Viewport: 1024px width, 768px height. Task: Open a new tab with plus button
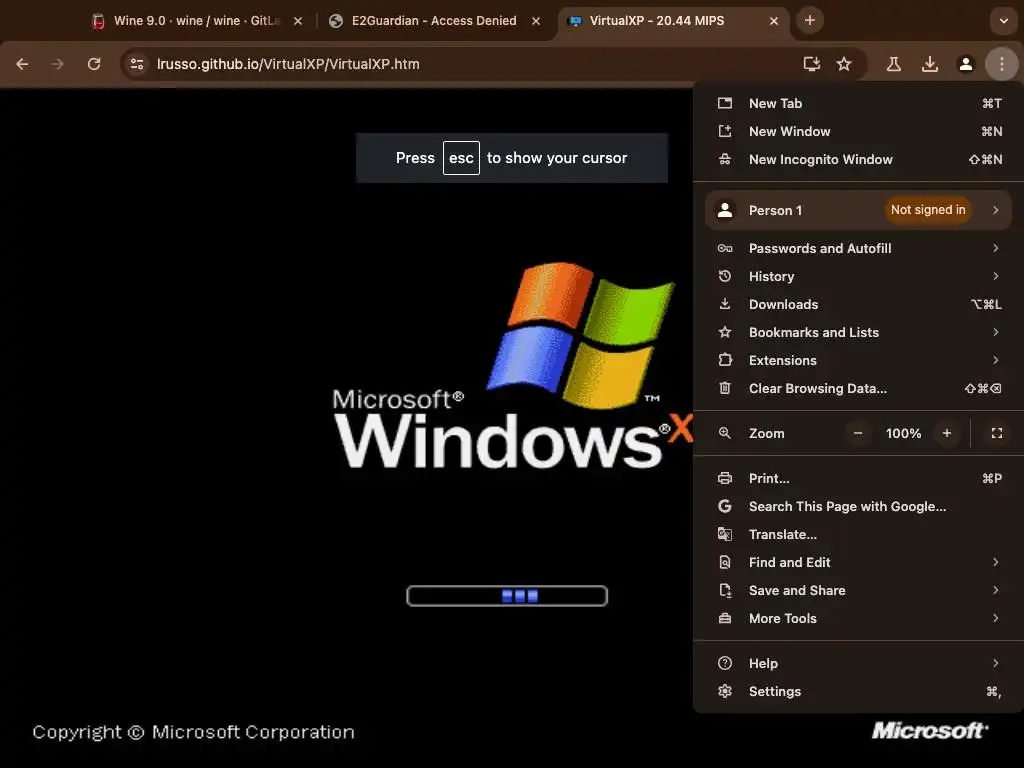810,20
